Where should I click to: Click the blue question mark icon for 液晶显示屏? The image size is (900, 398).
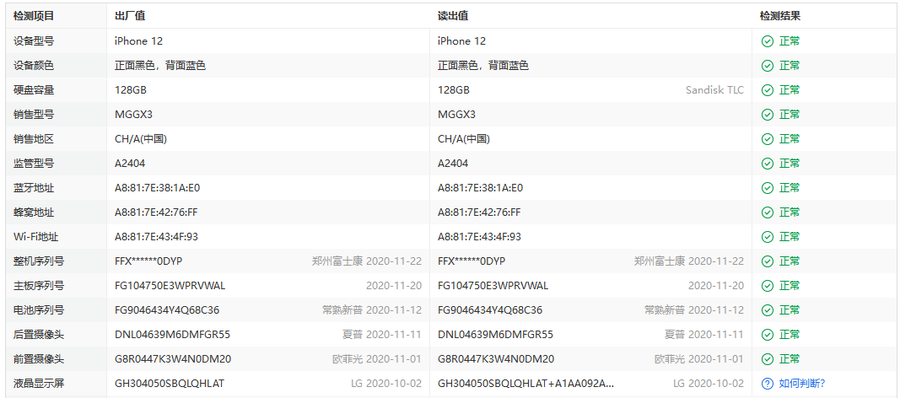(767, 383)
